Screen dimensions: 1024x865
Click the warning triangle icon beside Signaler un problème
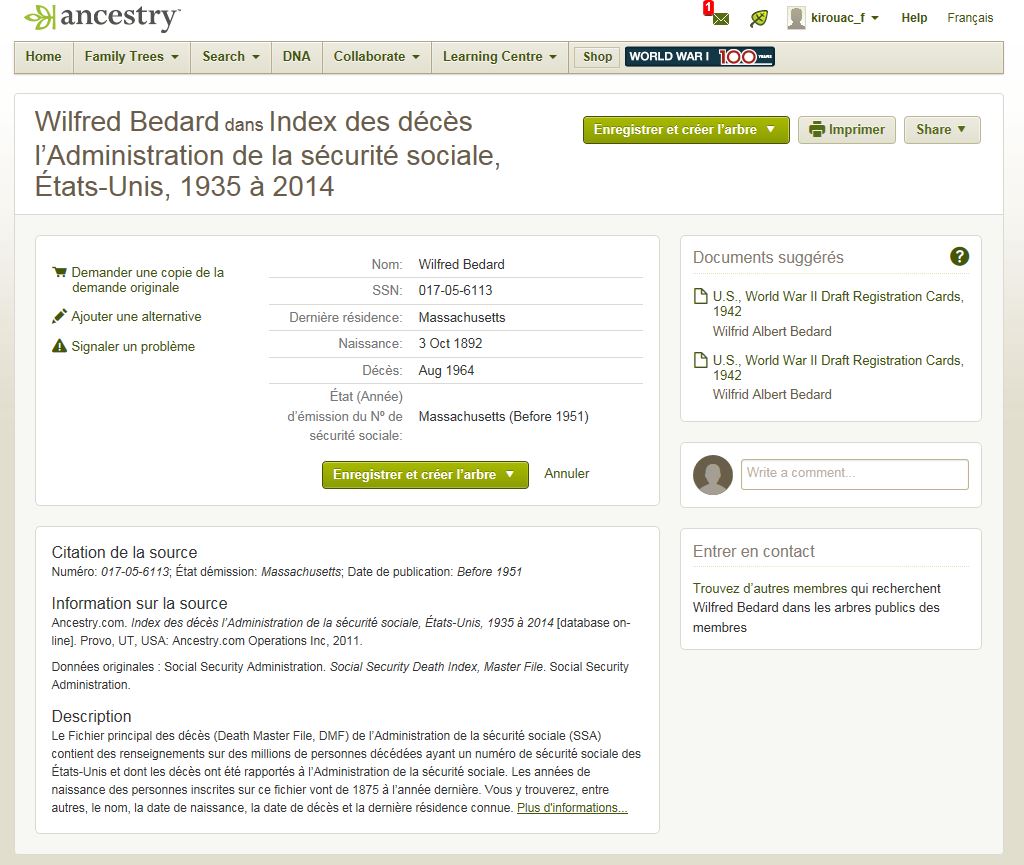coord(59,346)
